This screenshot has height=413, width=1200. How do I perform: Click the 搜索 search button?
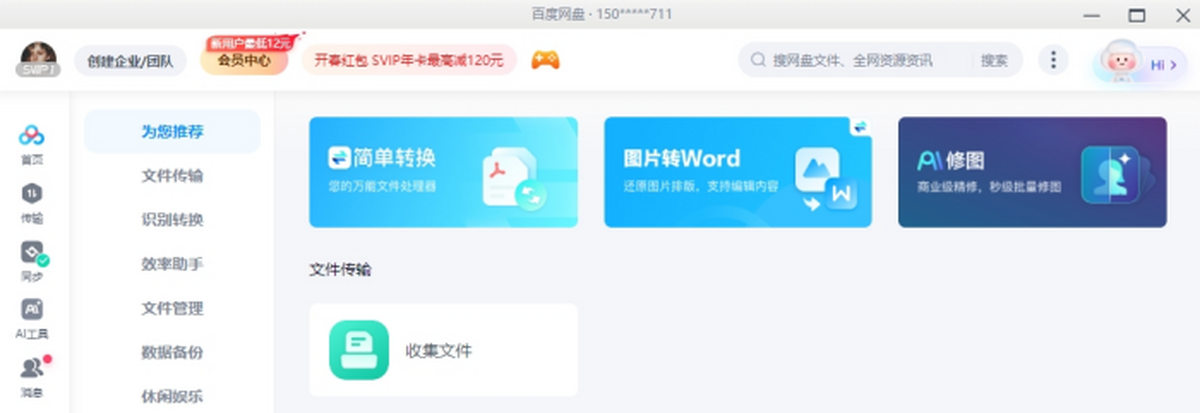(994, 61)
